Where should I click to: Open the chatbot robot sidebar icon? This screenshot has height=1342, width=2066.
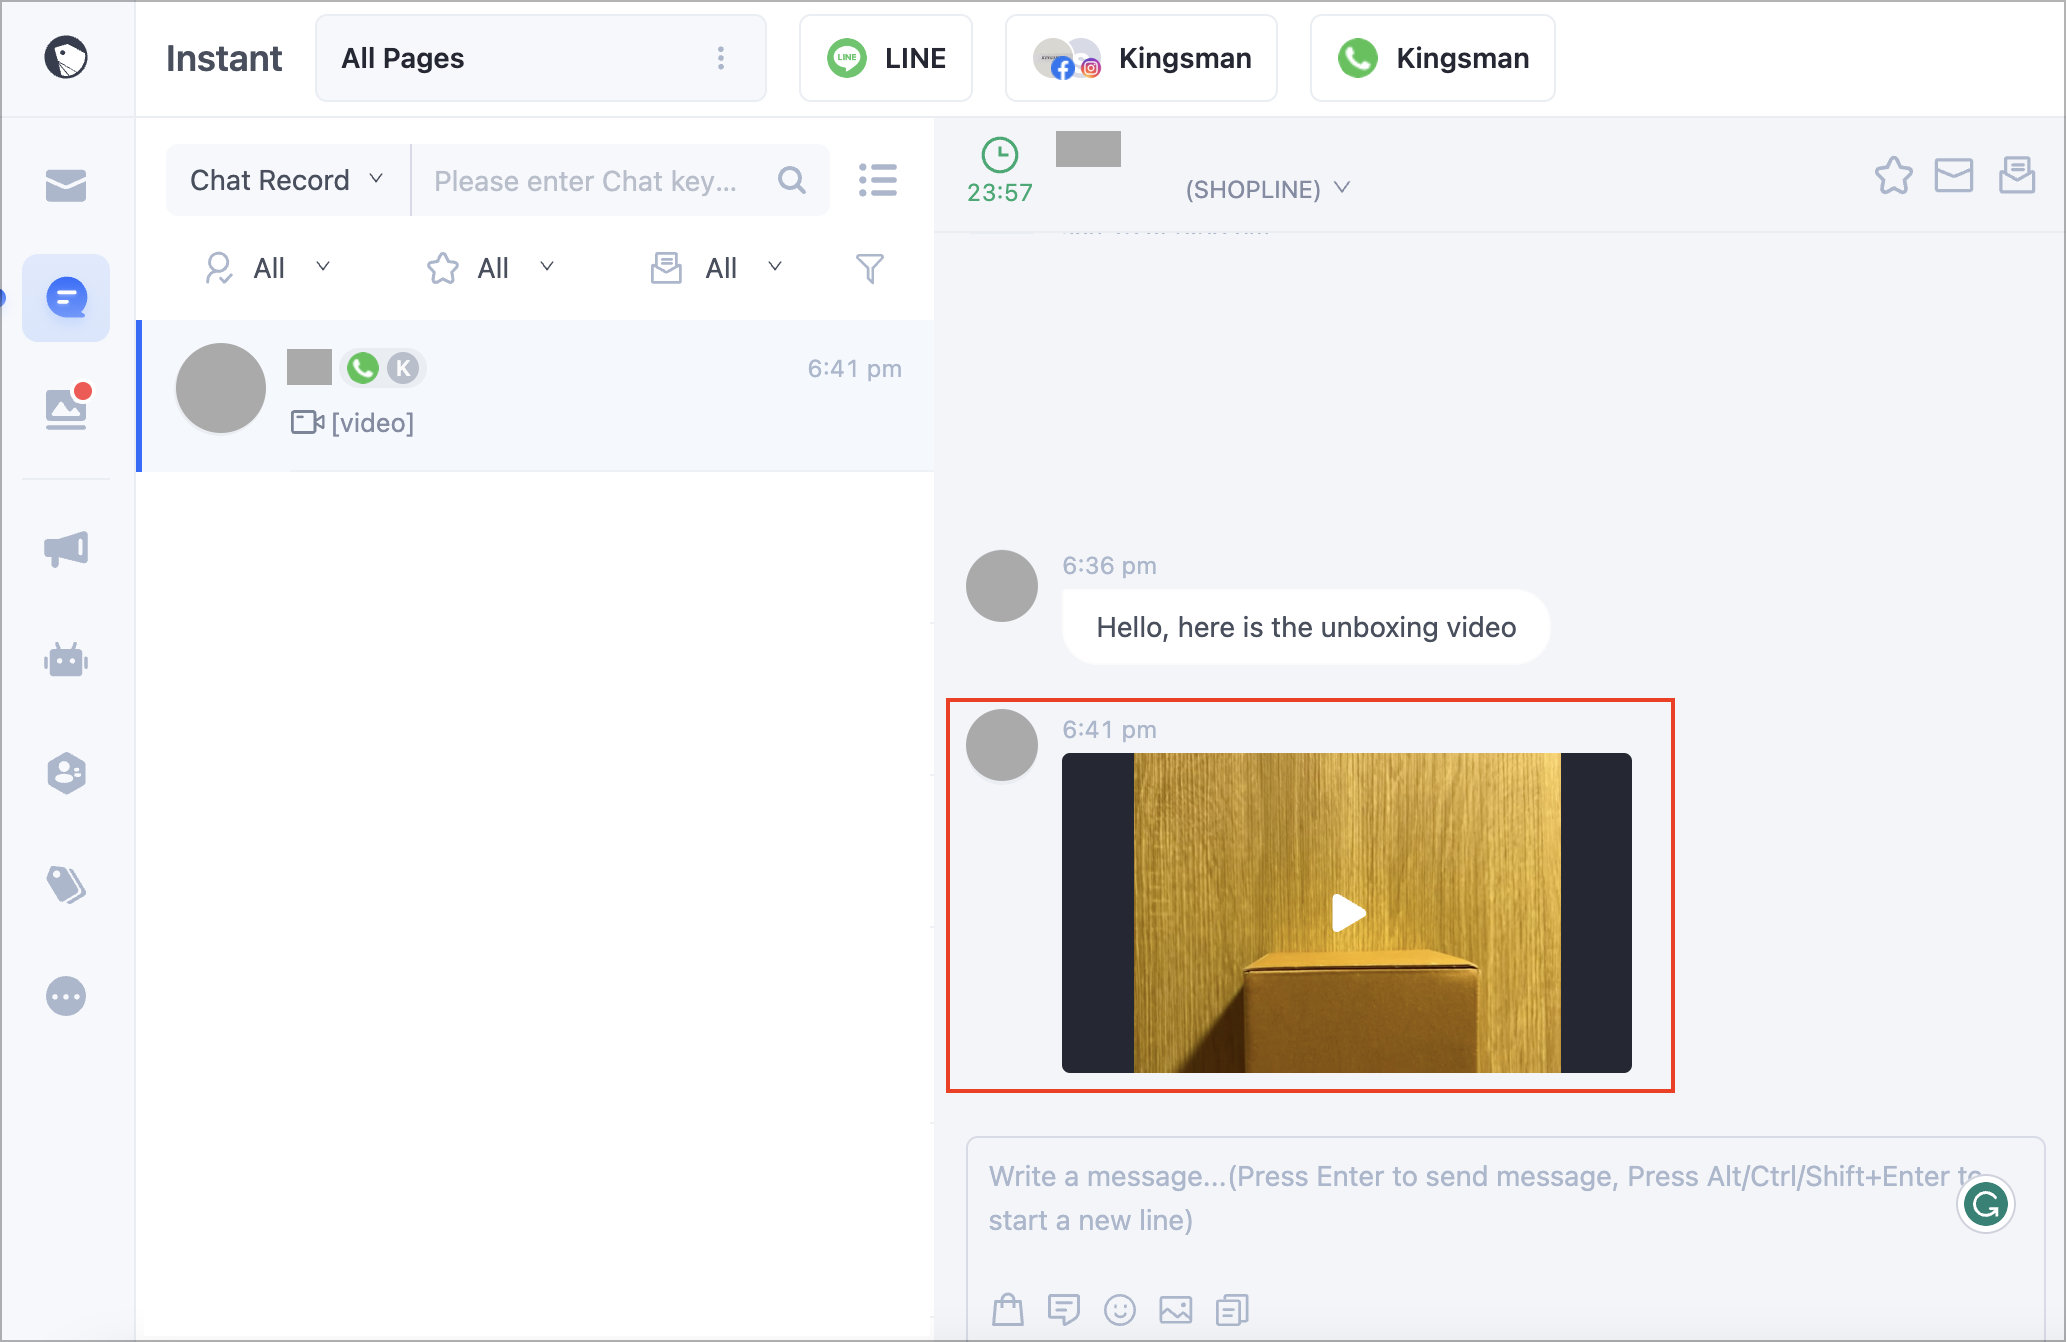point(66,660)
